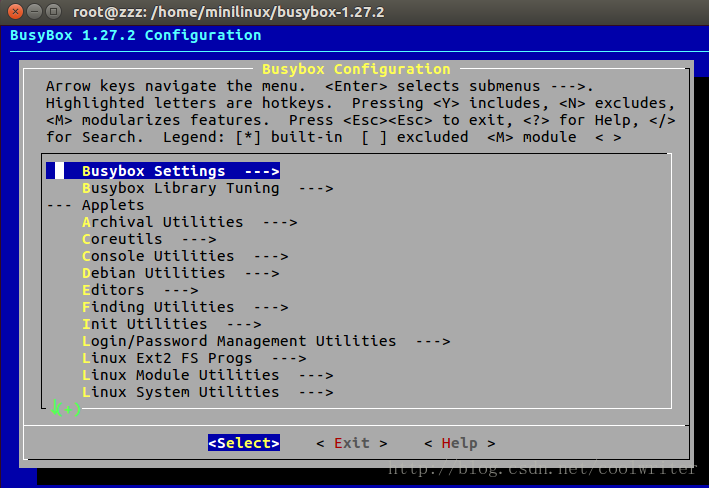
Task: Open the Console Utilities submenu
Action: point(185,256)
